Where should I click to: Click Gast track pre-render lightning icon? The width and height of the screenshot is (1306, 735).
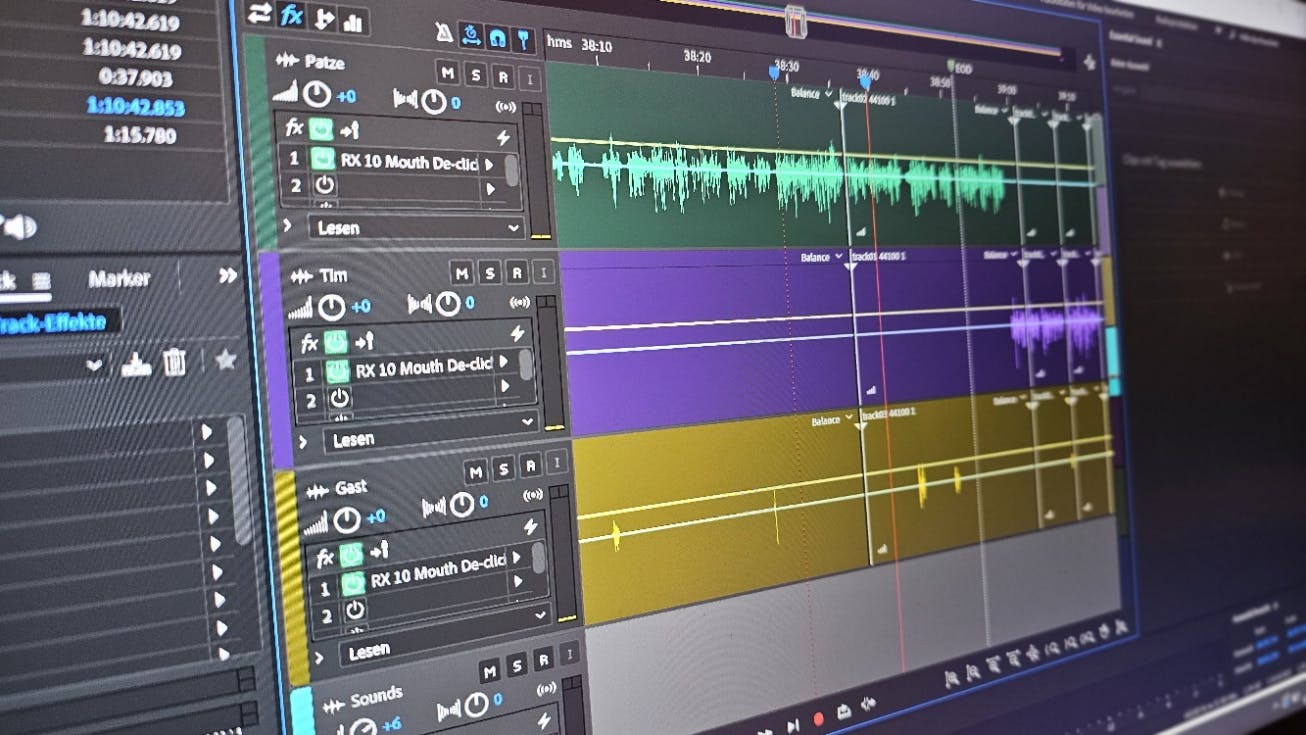pyautogui.click(x=531, y=525)
